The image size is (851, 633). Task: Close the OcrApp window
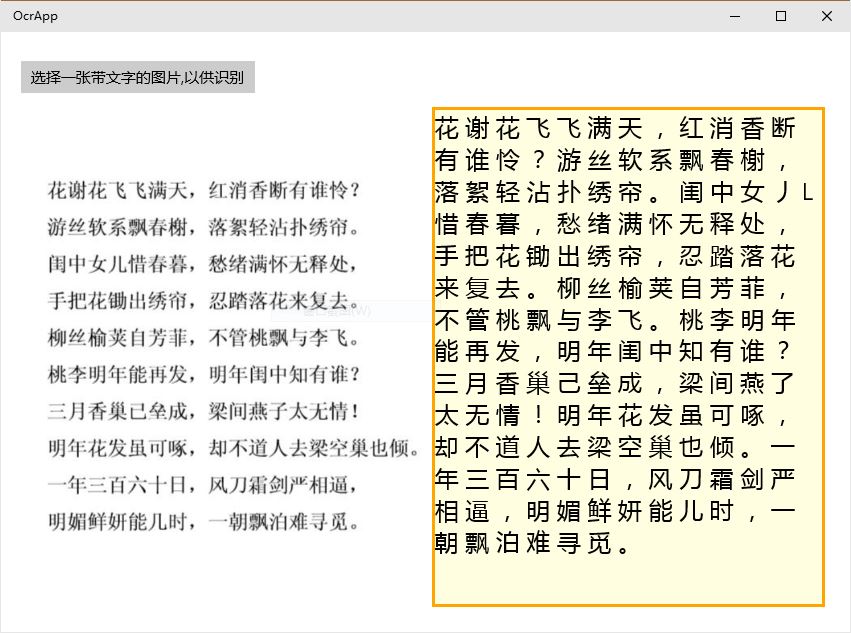pyautogui.click(x=827, y=16)
